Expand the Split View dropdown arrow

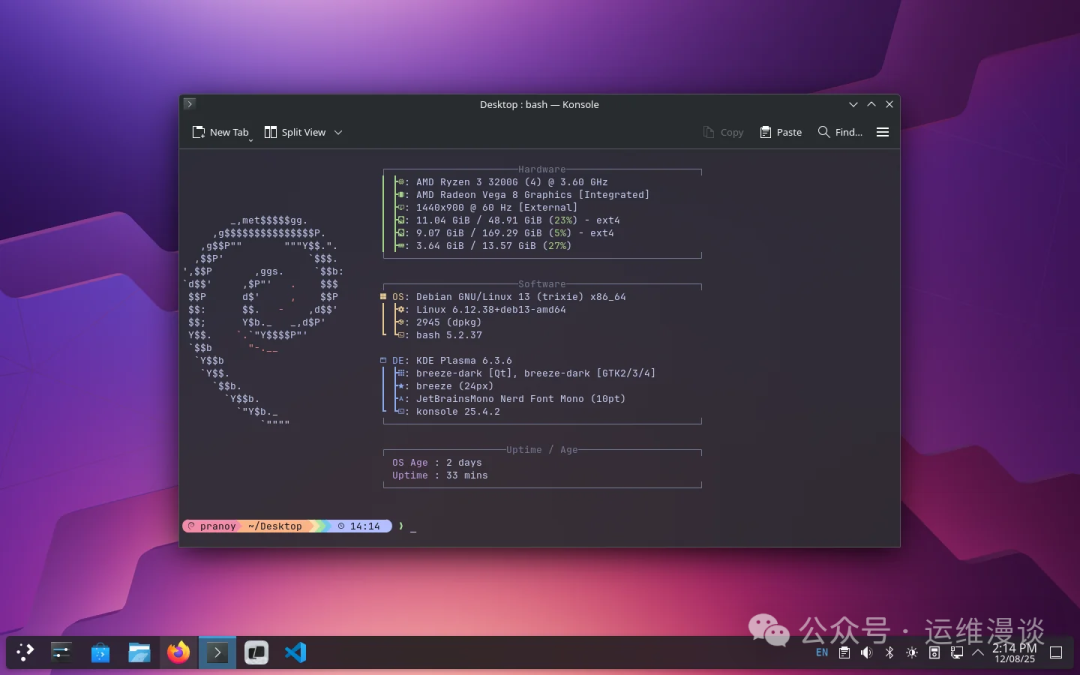[338, 132]
